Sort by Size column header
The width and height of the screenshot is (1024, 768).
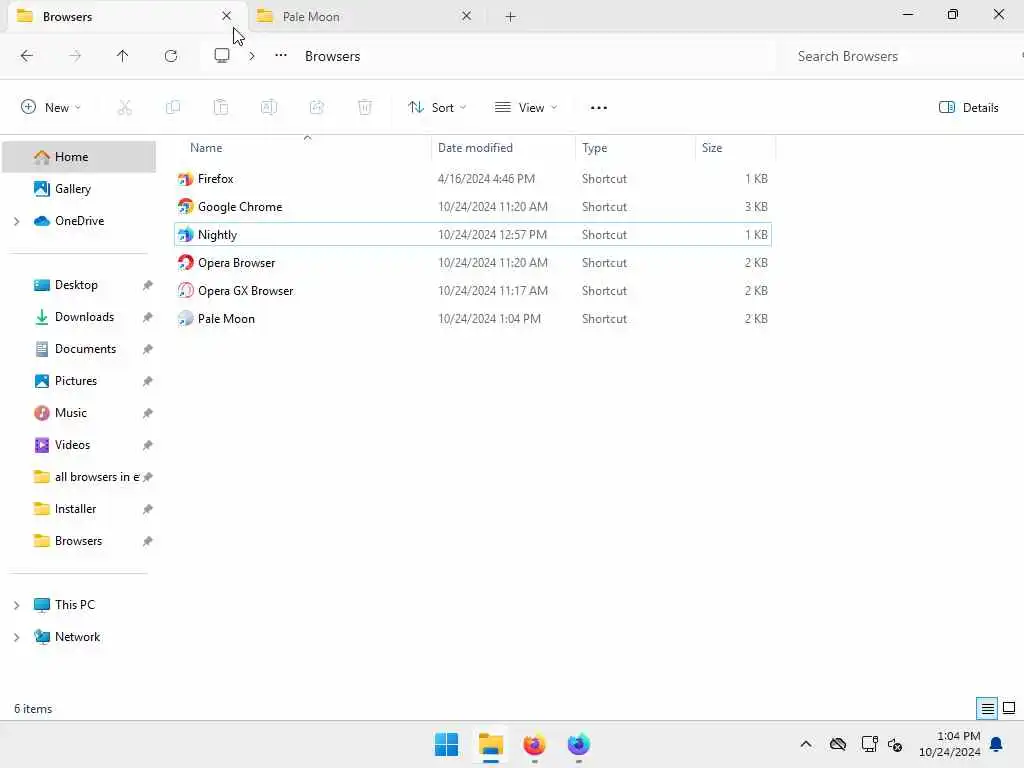735,148
